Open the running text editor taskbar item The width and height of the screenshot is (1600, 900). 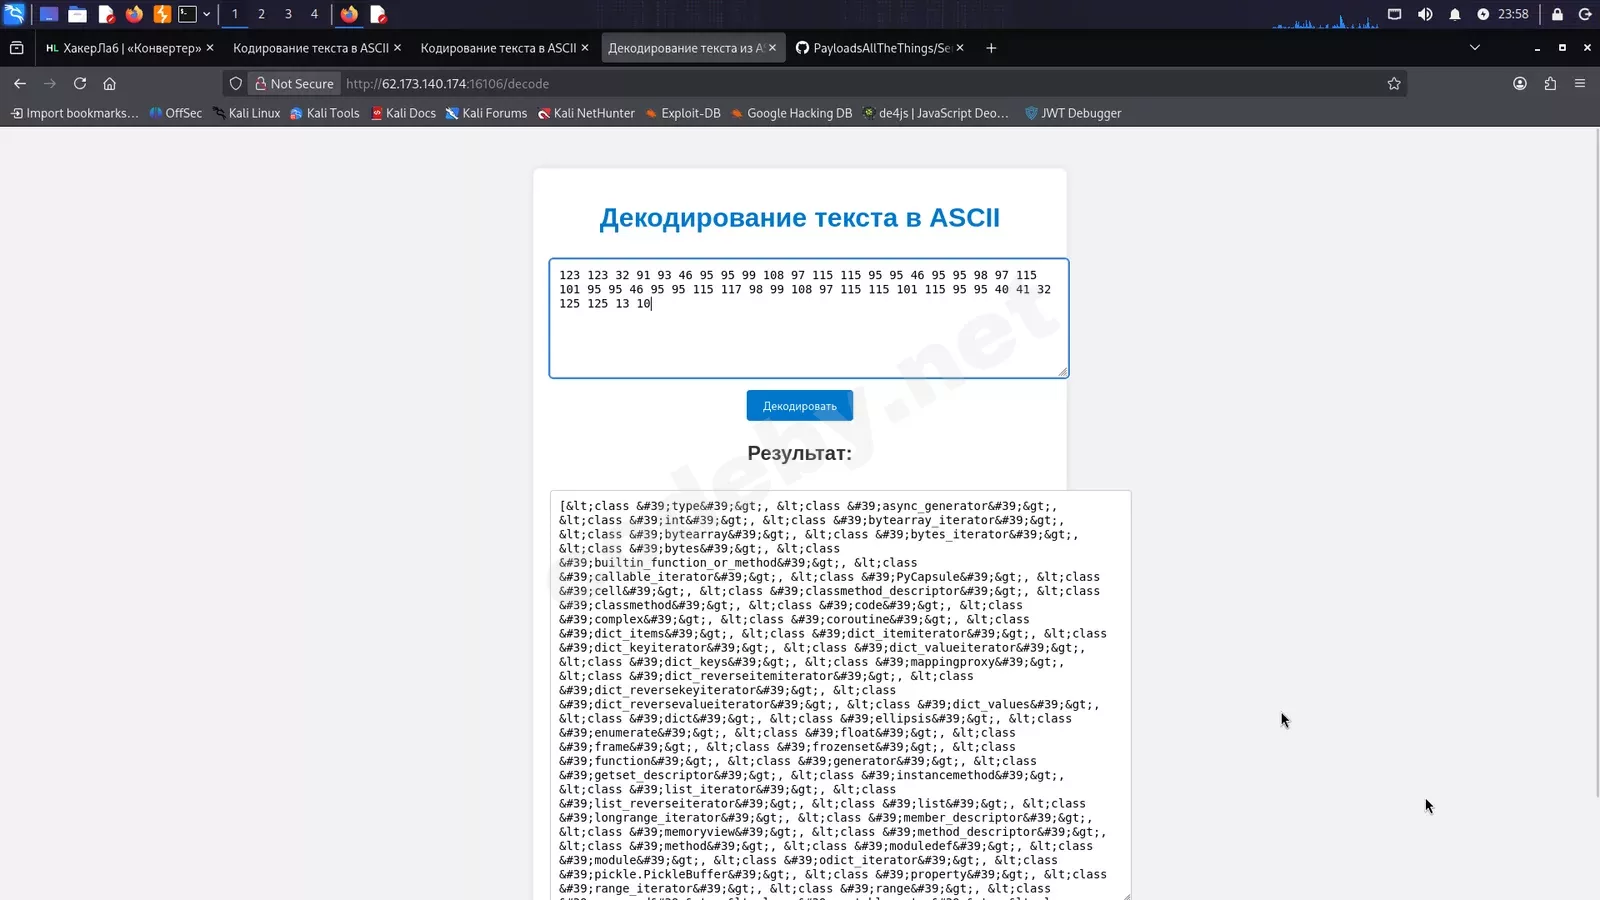coord(378,14)
